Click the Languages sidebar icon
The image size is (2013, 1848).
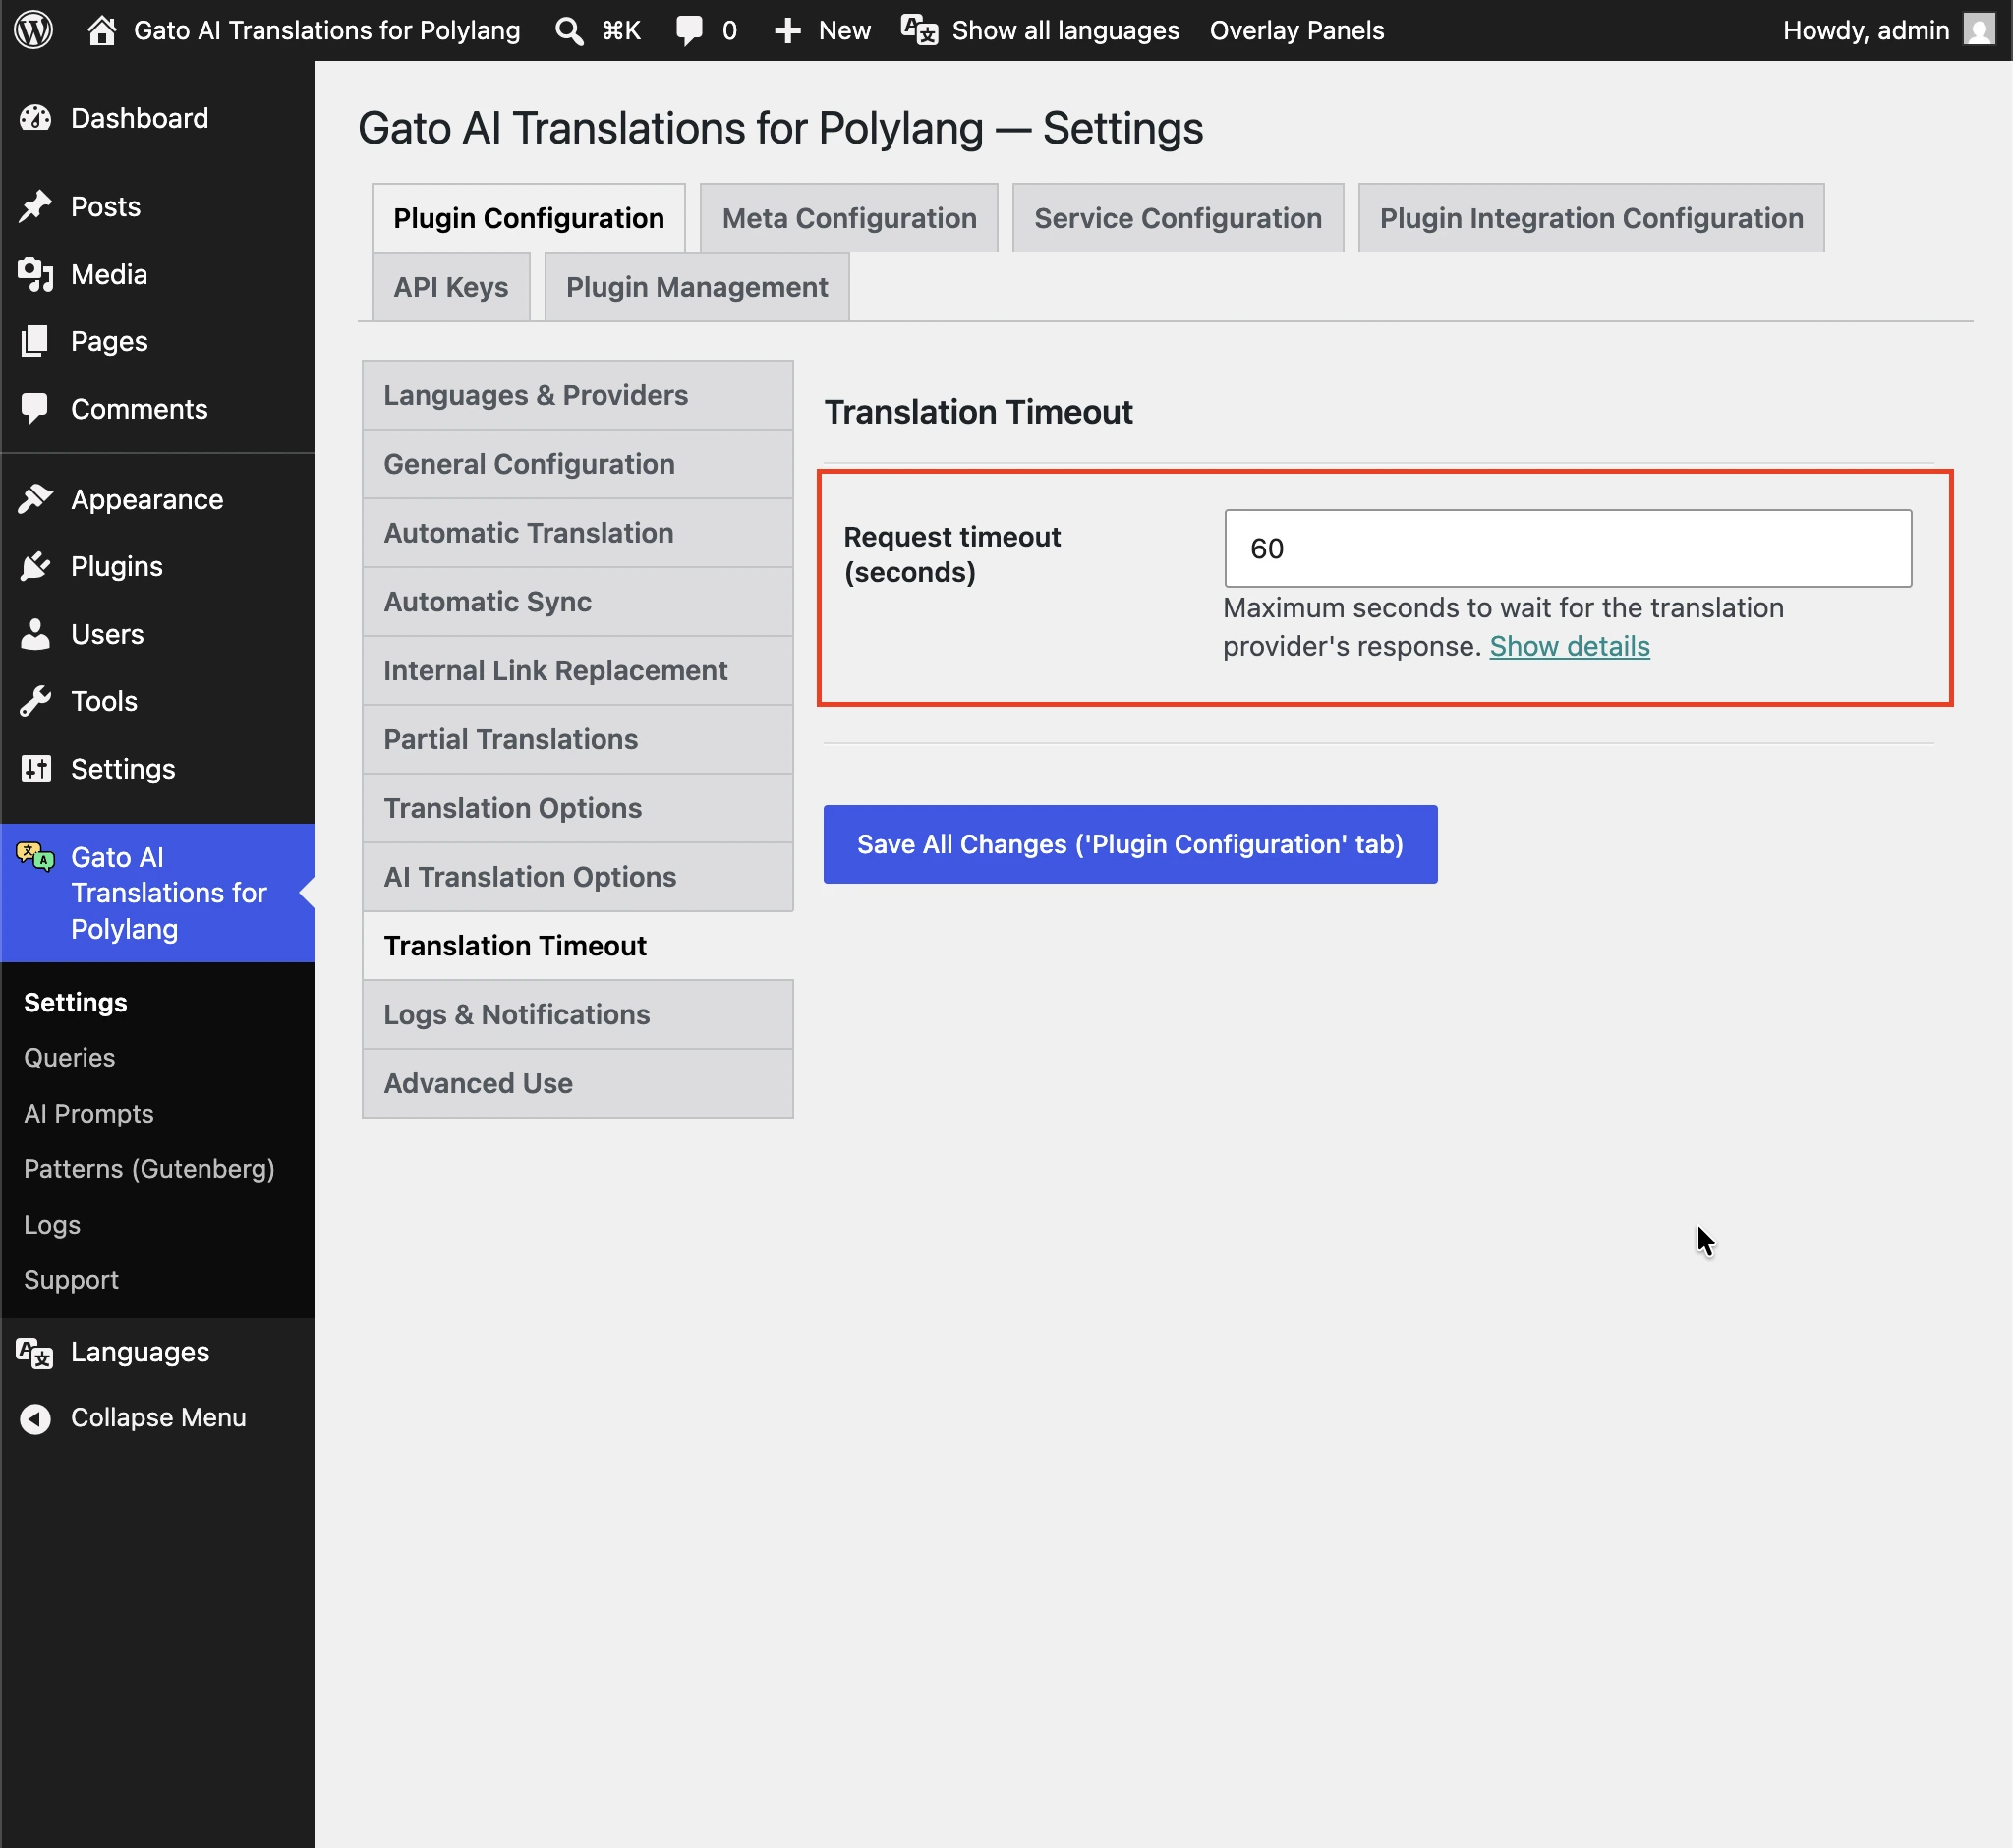click(35, 1352)
